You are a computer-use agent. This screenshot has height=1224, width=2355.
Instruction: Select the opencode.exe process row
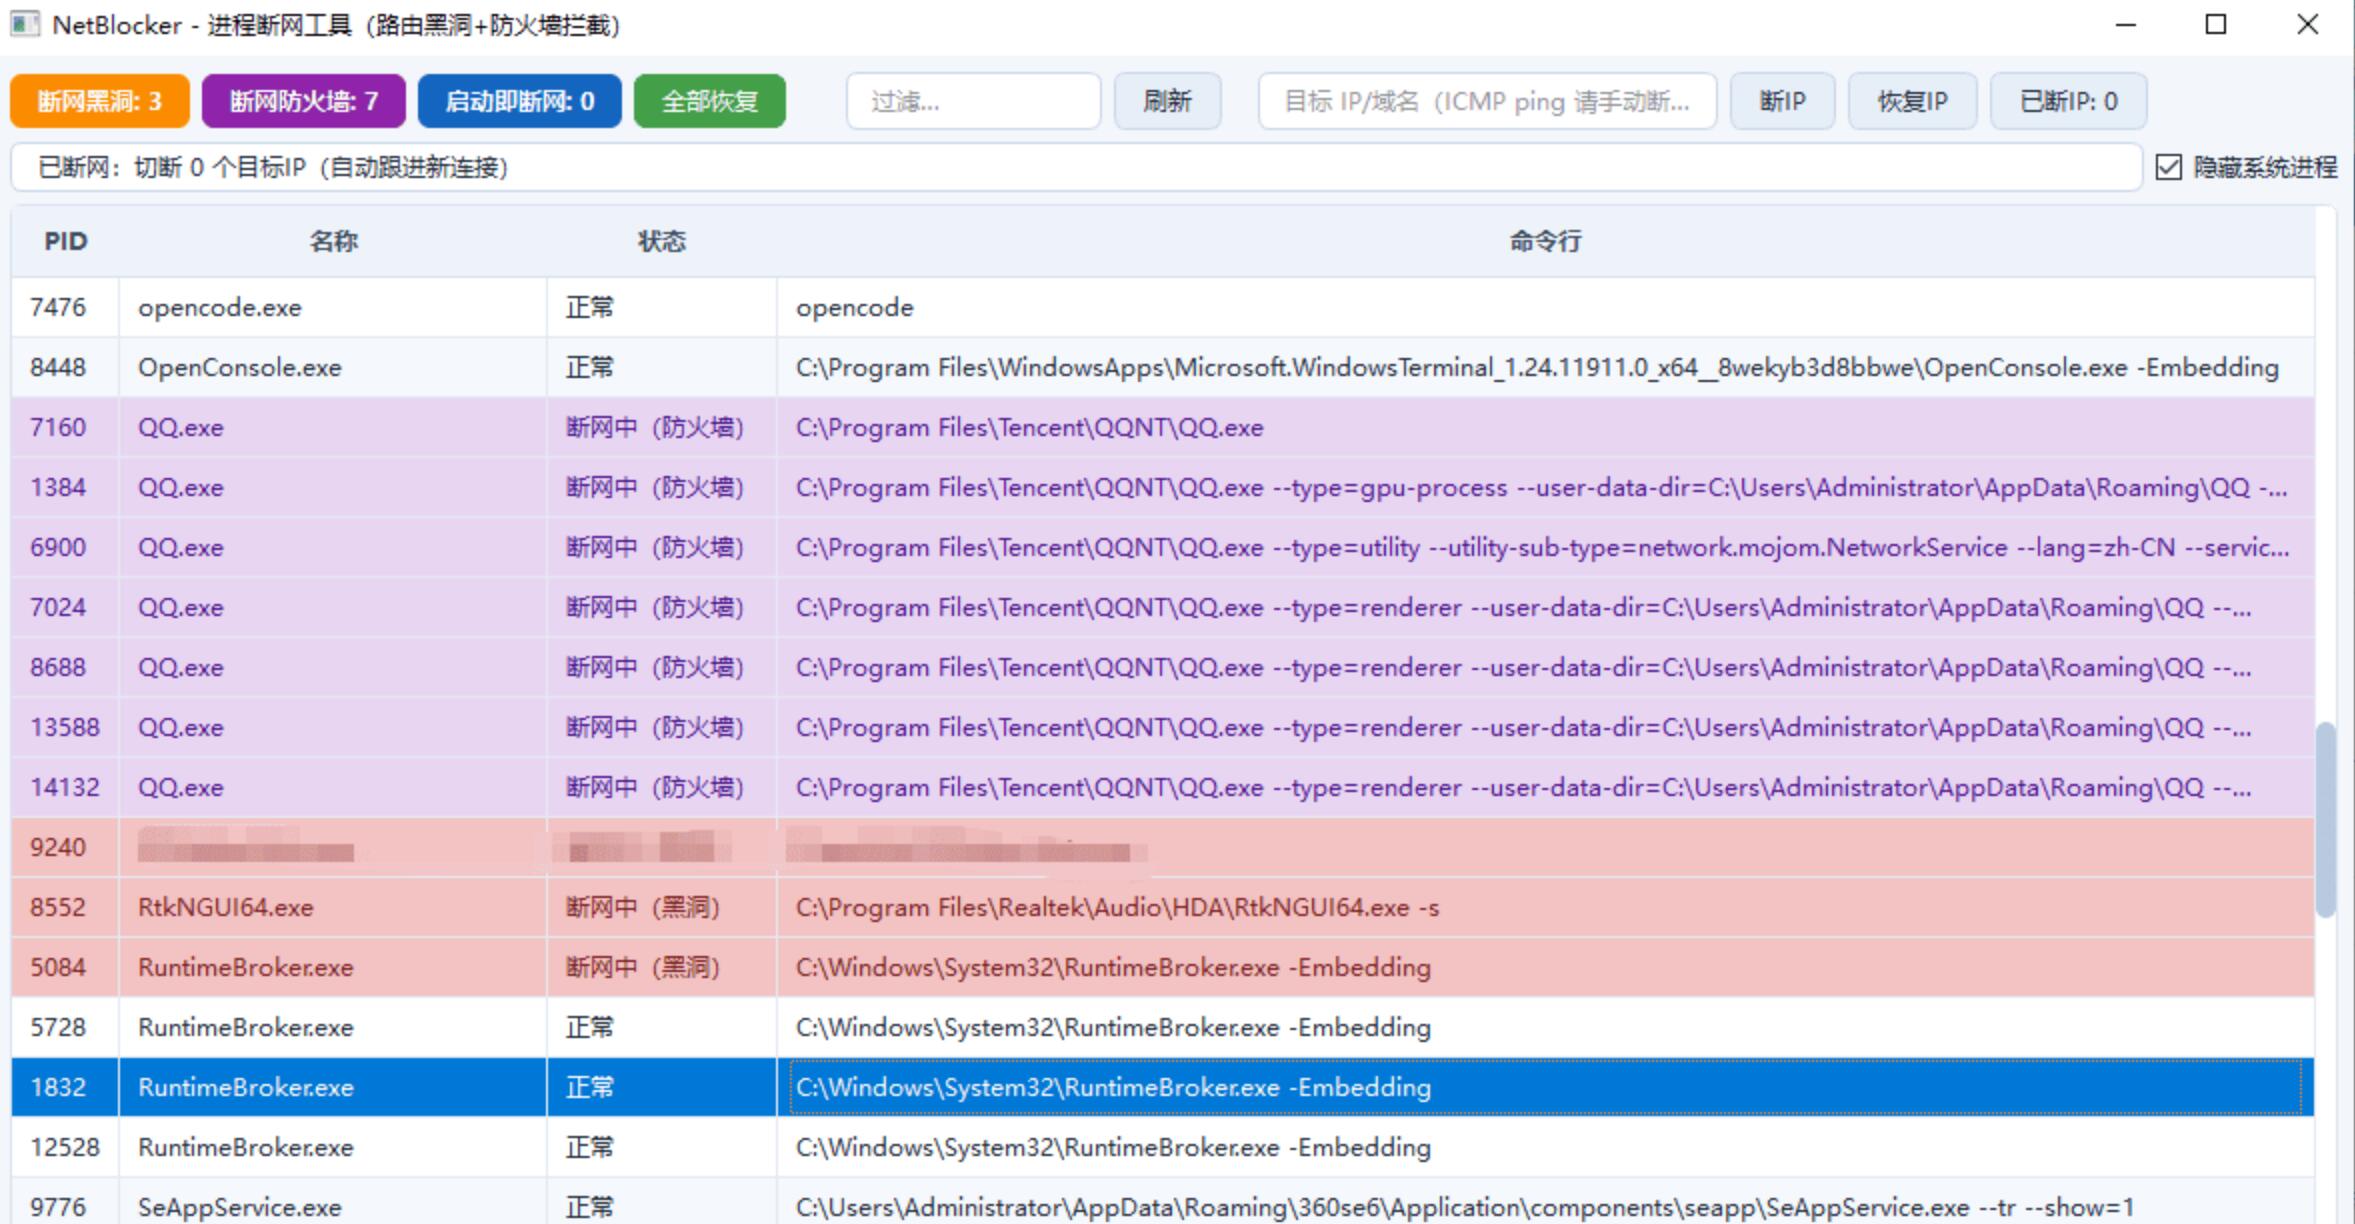(x=1163, y=307)
